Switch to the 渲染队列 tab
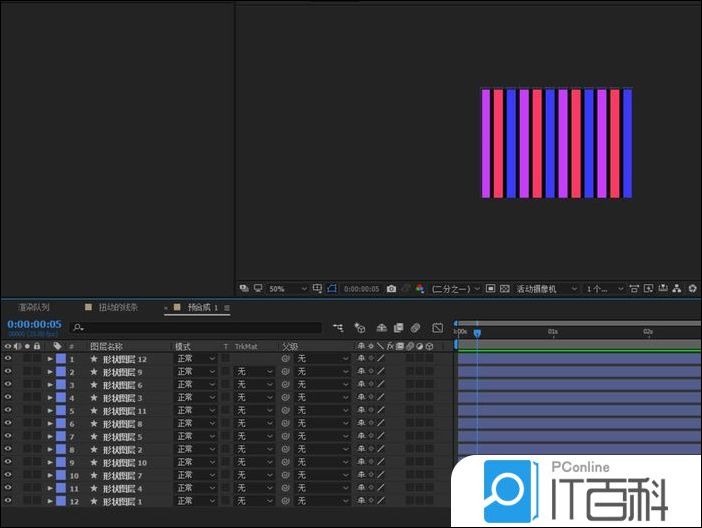The width and height of the screenshot is (702, 528). pyautogui.click(x=33, y=307)
